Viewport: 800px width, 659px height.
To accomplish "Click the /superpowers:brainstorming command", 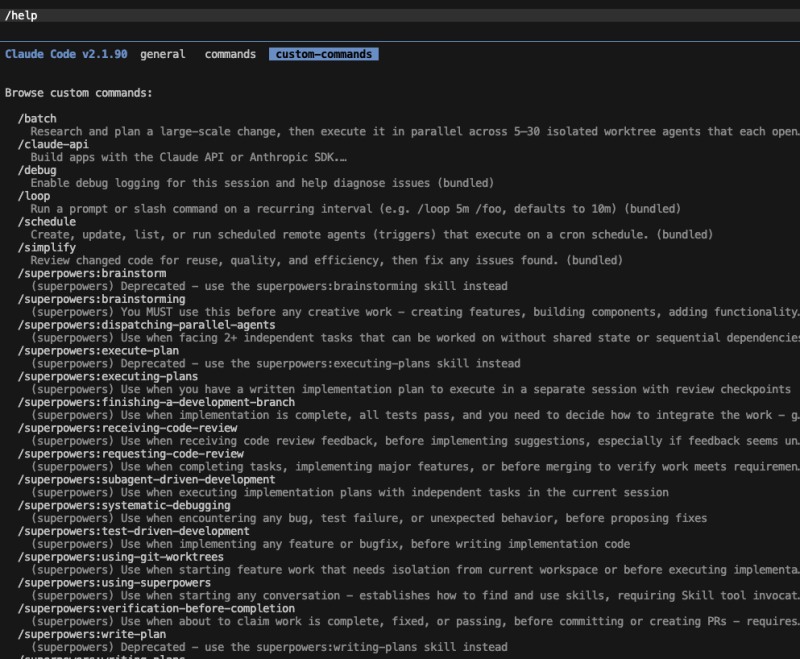I will click(x=101, y=299).
